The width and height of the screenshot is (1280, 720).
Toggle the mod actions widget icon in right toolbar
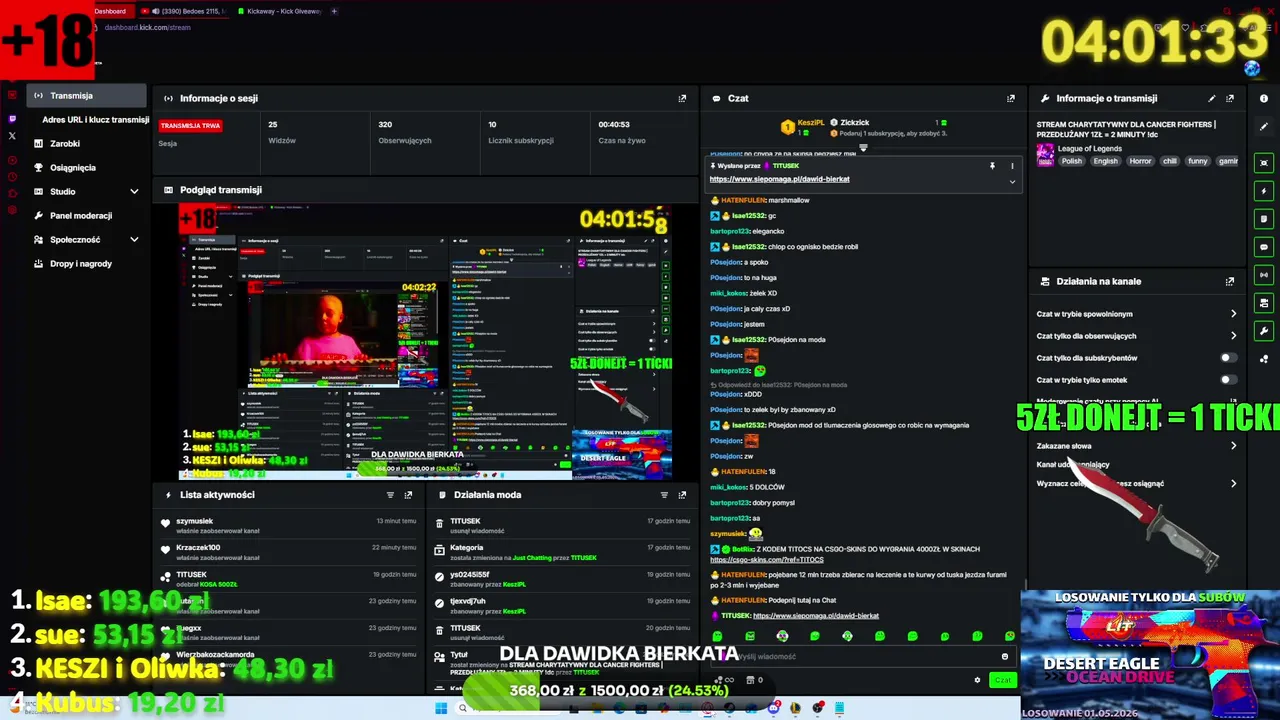click(1264, 303)
